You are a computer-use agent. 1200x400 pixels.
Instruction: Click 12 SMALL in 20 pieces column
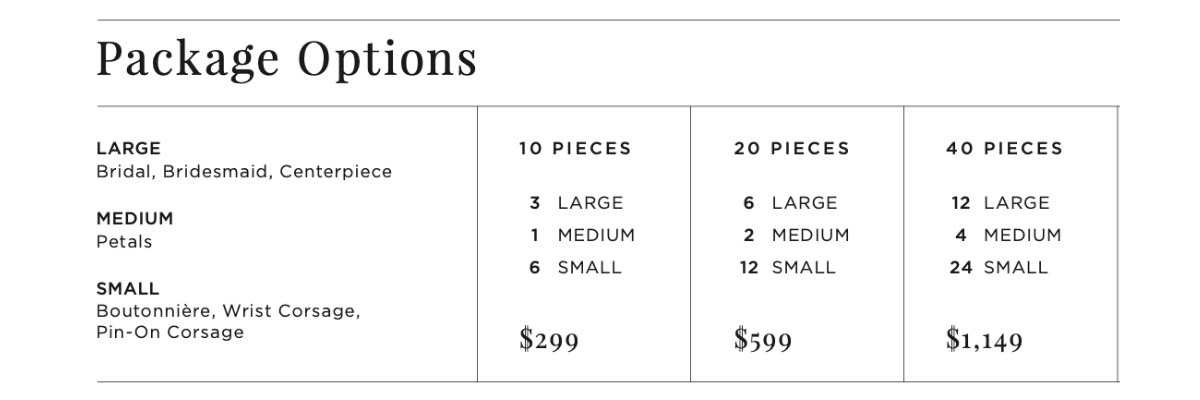click(x=787, y=267)
